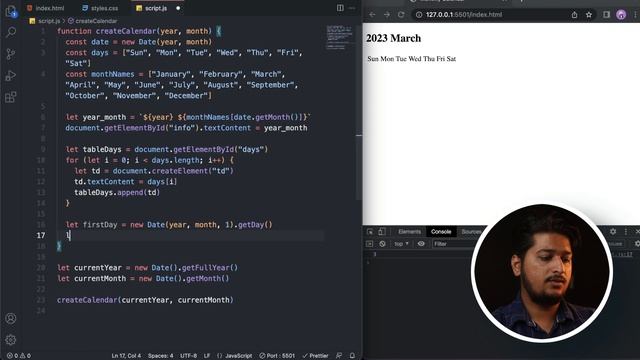Reload the browser page
The width and height of the screenshot is (640, 360).
tap(401, 15)
